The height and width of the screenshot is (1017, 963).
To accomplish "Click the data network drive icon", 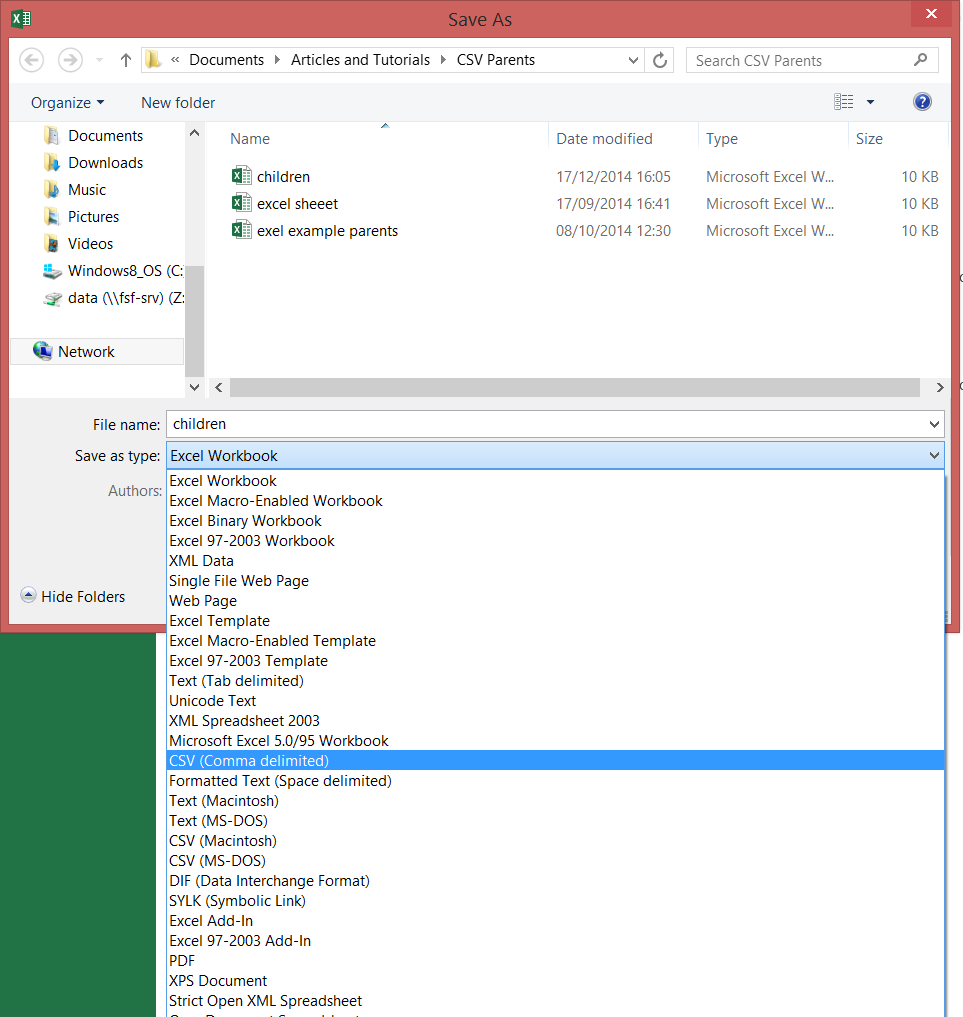I will (52, 298).
